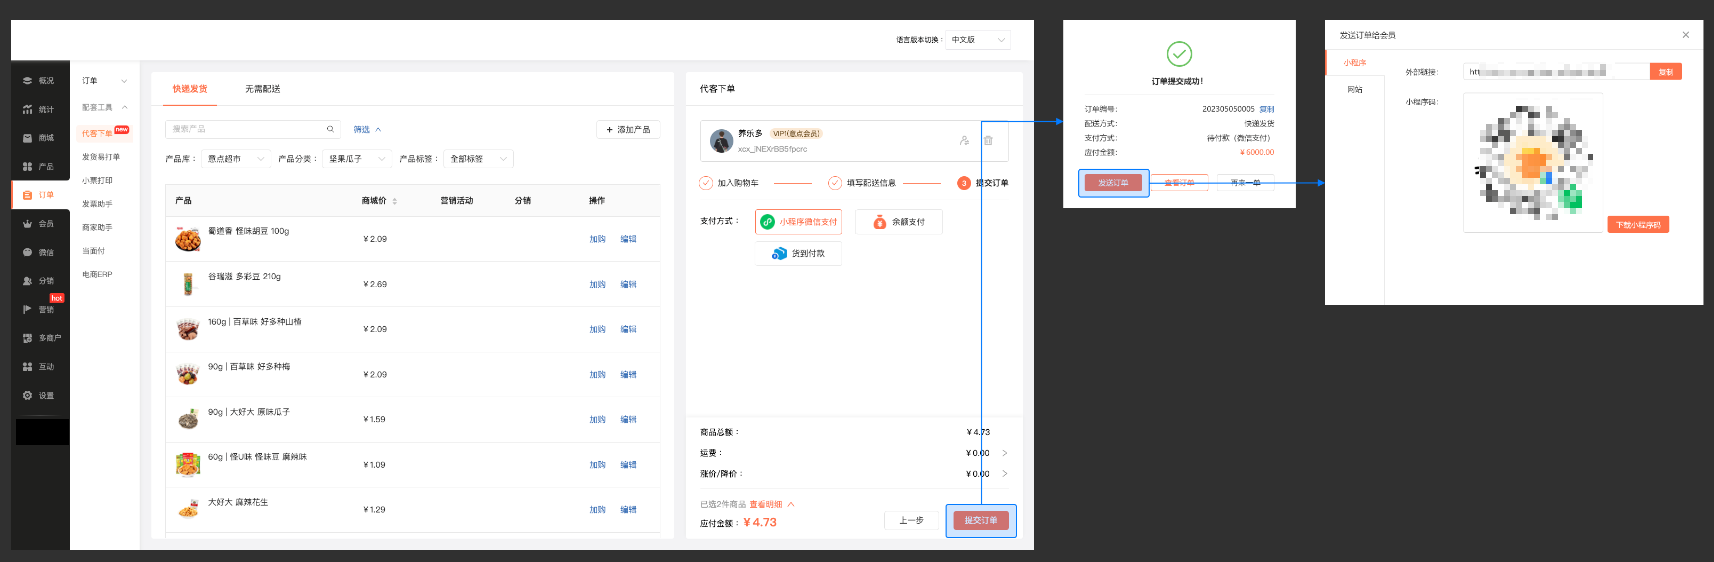
Task: Open 发货易打单 submenu item
Action: point(101,157)
